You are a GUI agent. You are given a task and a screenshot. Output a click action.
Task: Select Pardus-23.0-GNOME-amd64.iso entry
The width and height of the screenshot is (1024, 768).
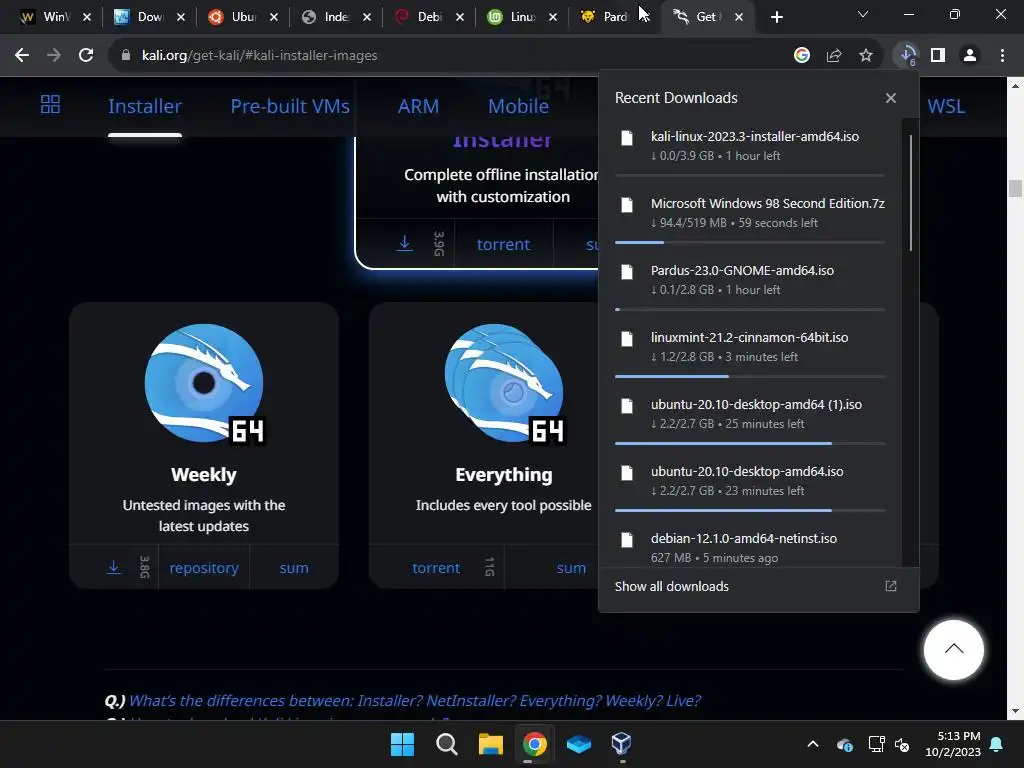tap(750, 280)
